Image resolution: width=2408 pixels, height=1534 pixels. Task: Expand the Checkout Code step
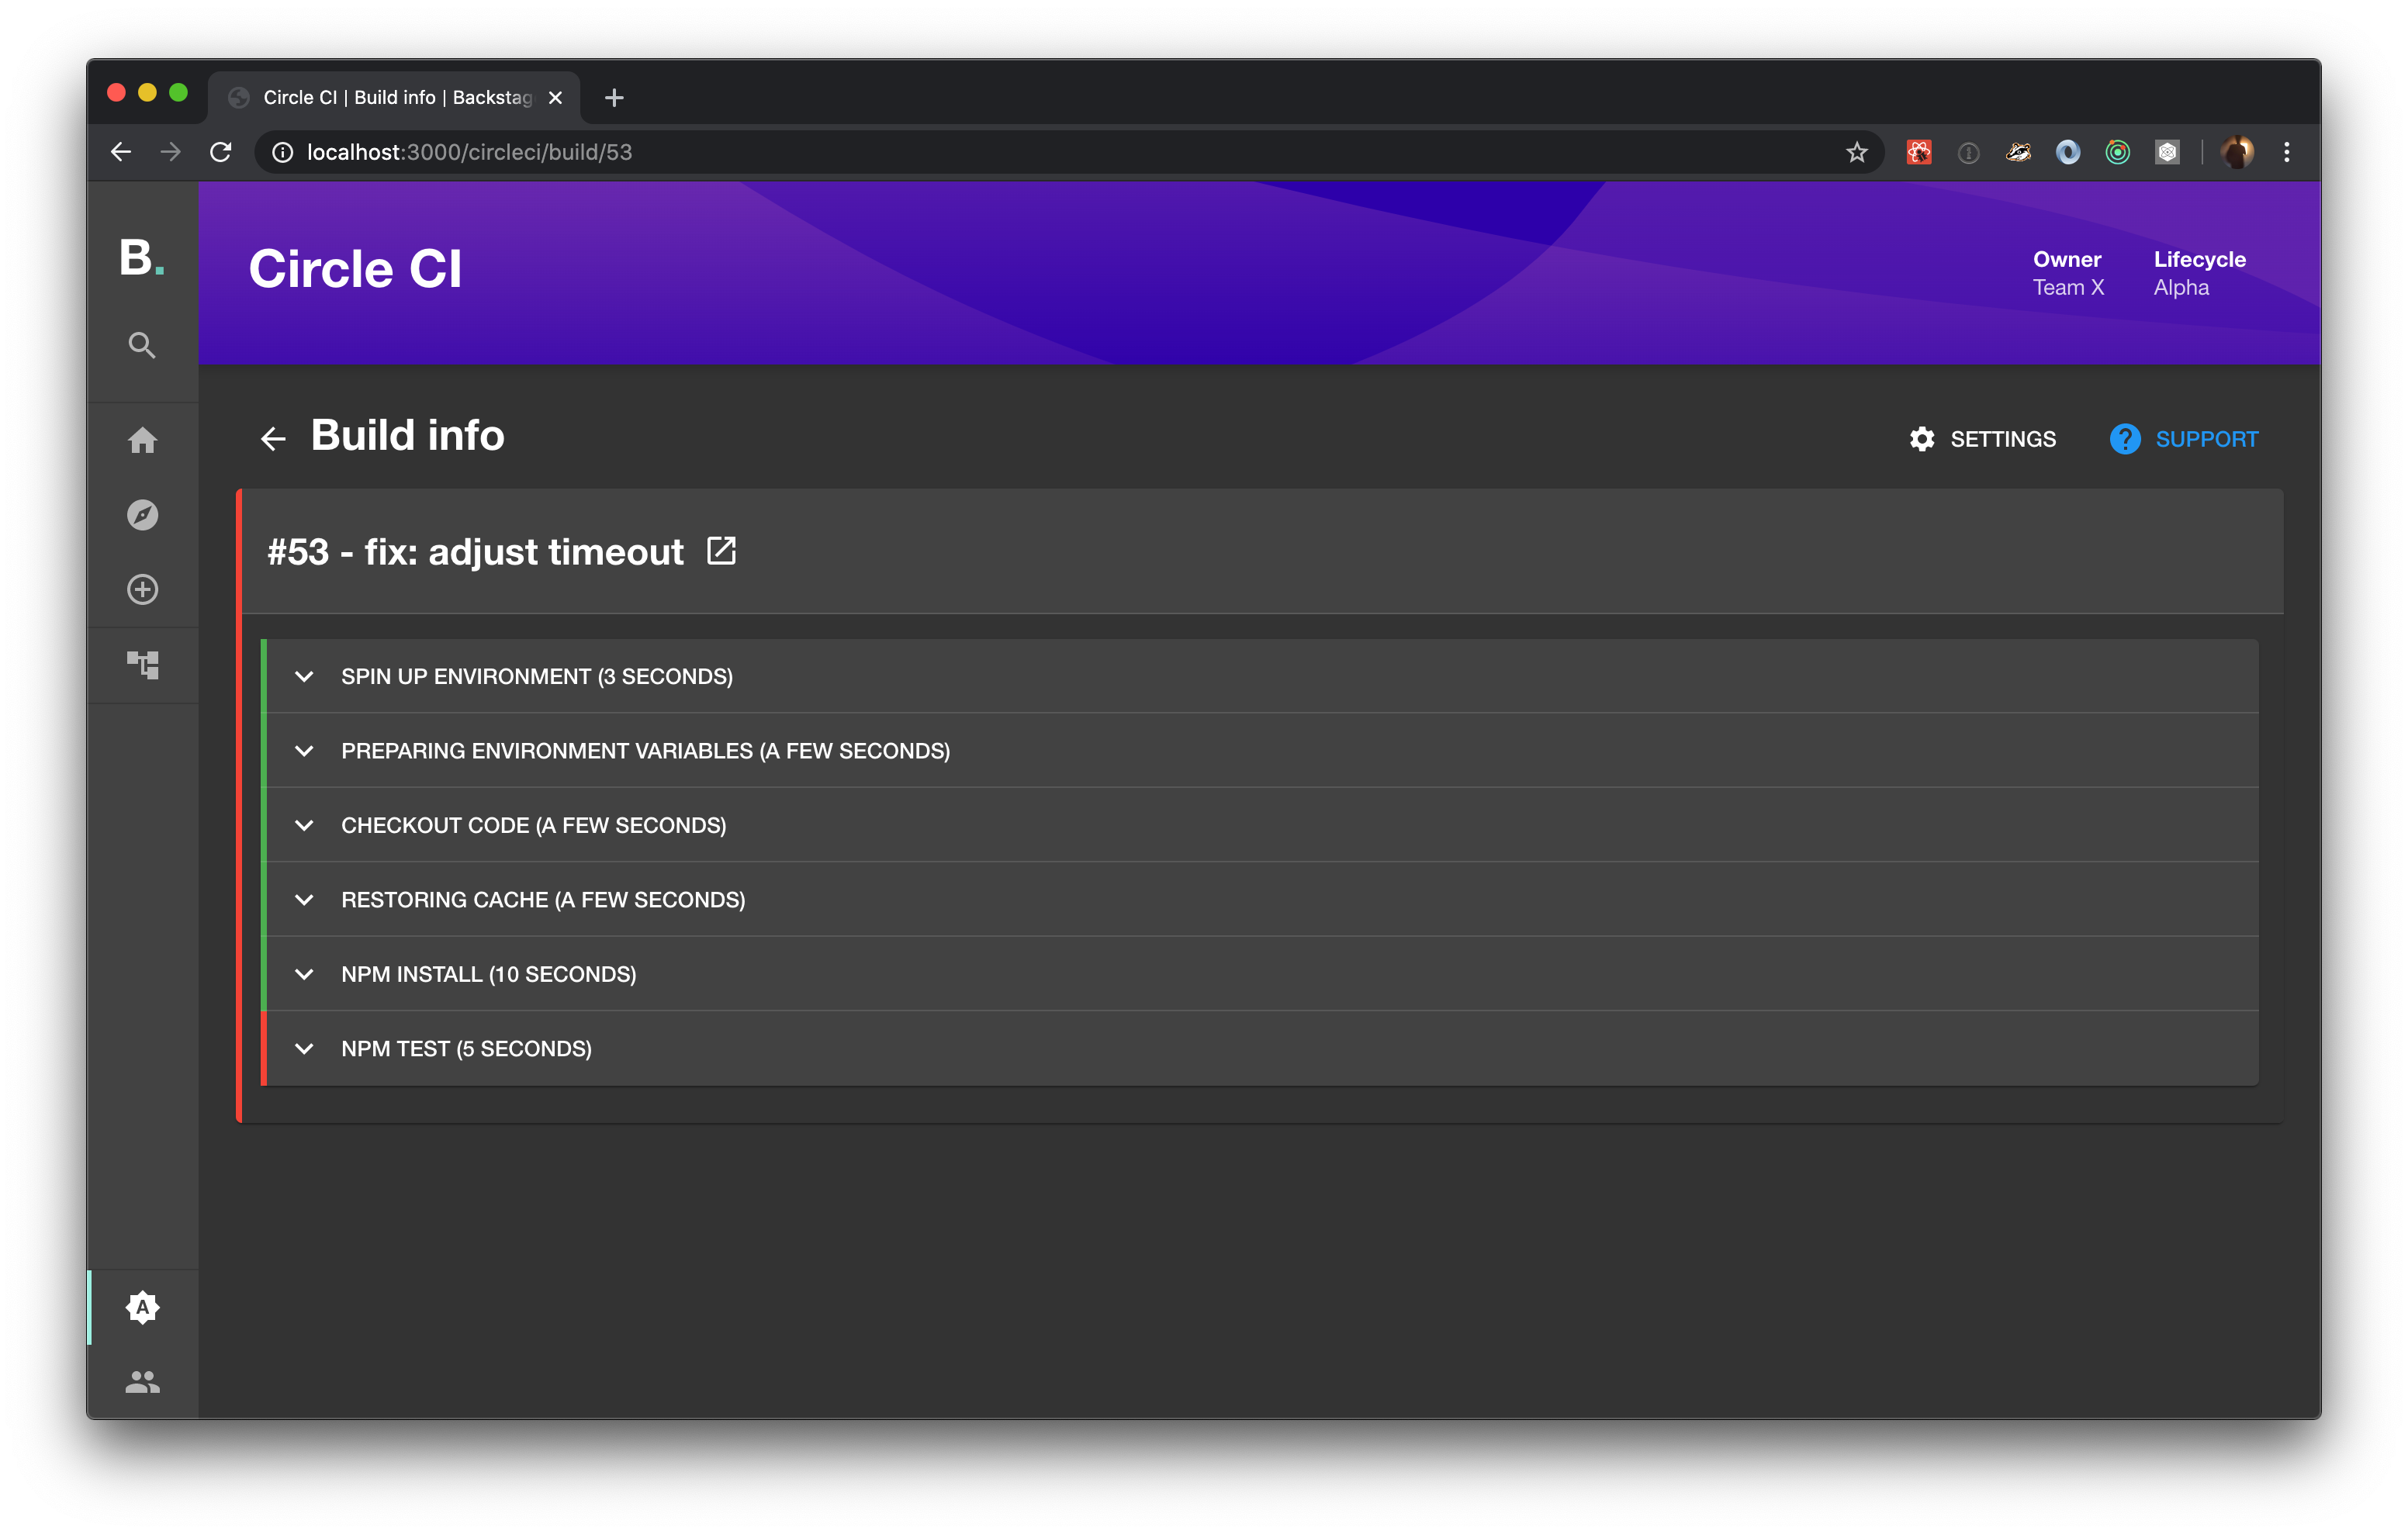pos(1261,825)
